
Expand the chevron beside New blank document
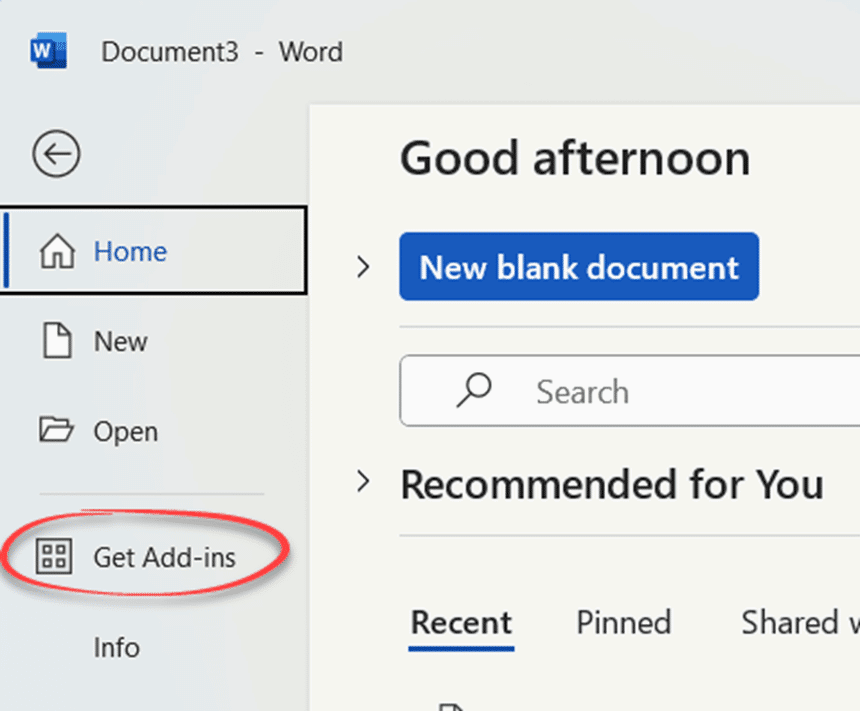tap(363, 267)
